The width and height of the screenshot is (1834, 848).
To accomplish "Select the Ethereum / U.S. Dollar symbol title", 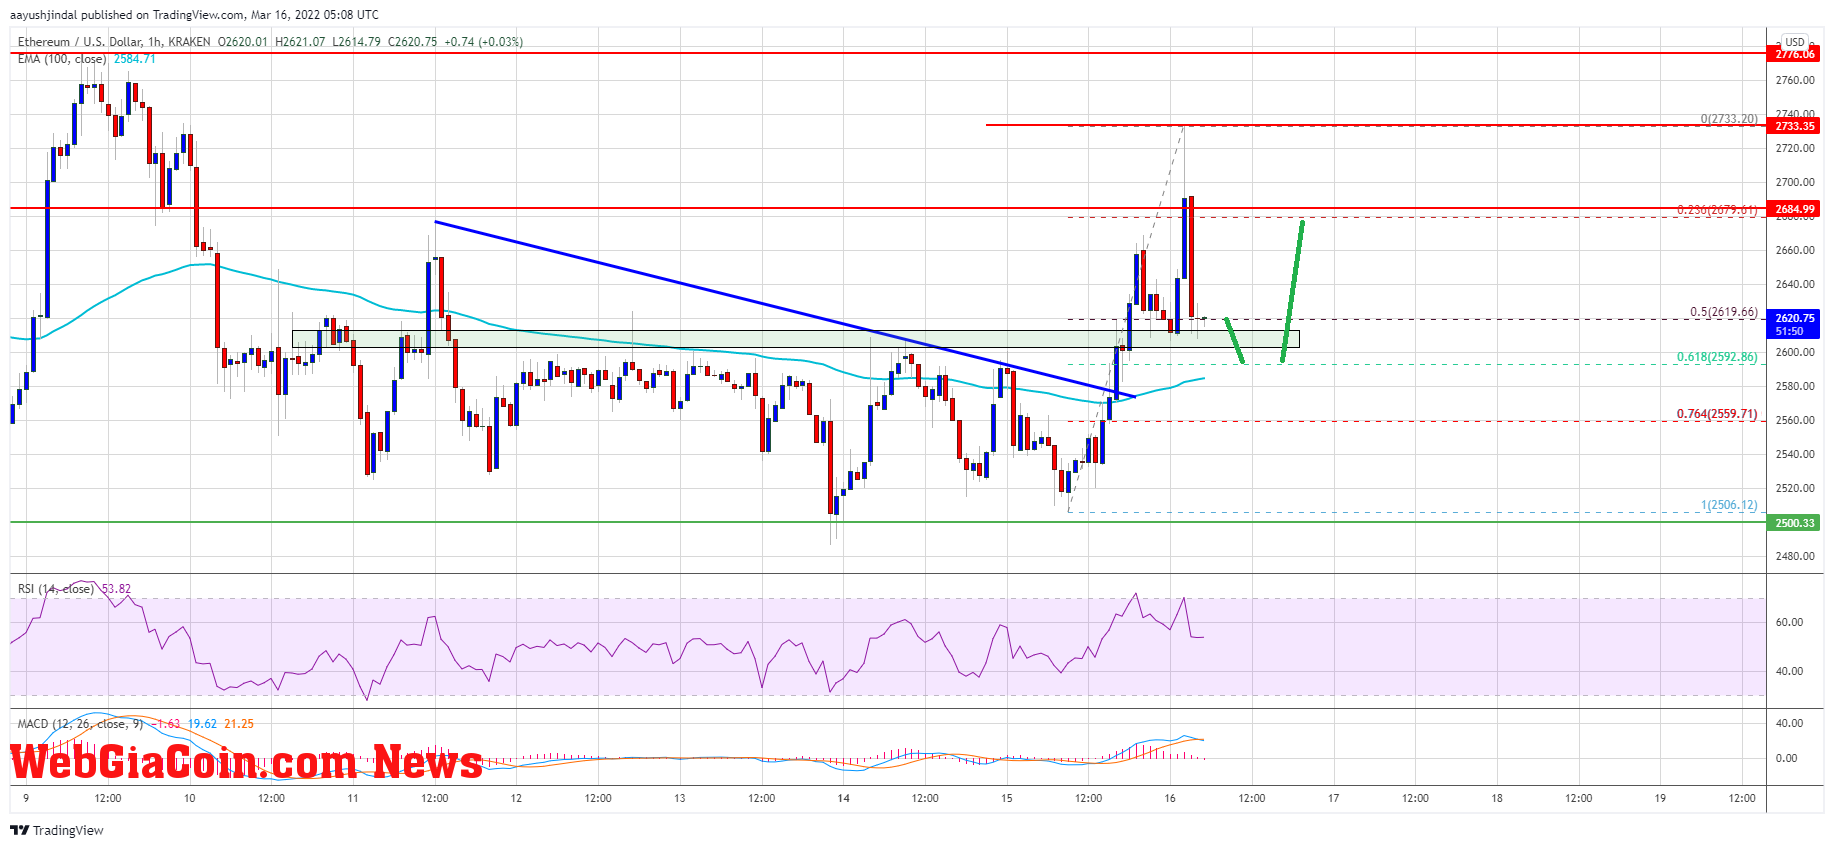I will (81, 42).
